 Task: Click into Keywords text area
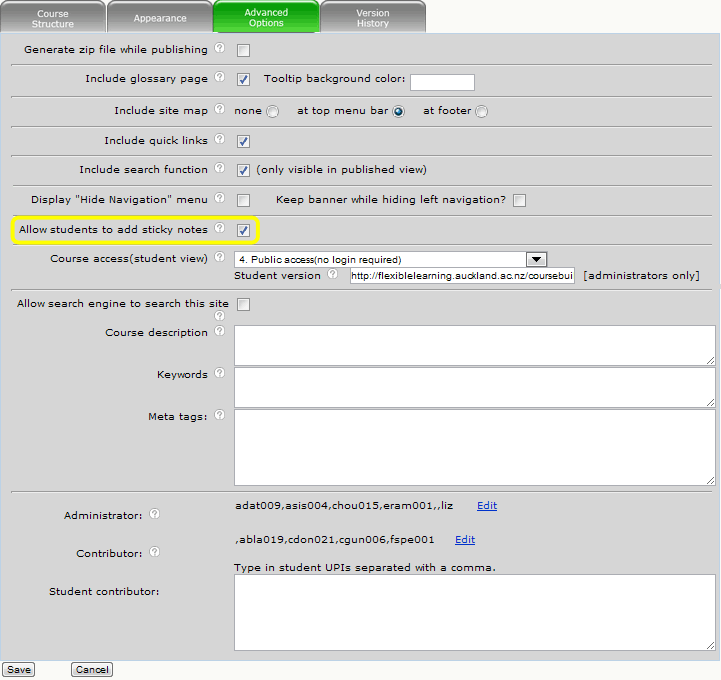tap(475, 387)
